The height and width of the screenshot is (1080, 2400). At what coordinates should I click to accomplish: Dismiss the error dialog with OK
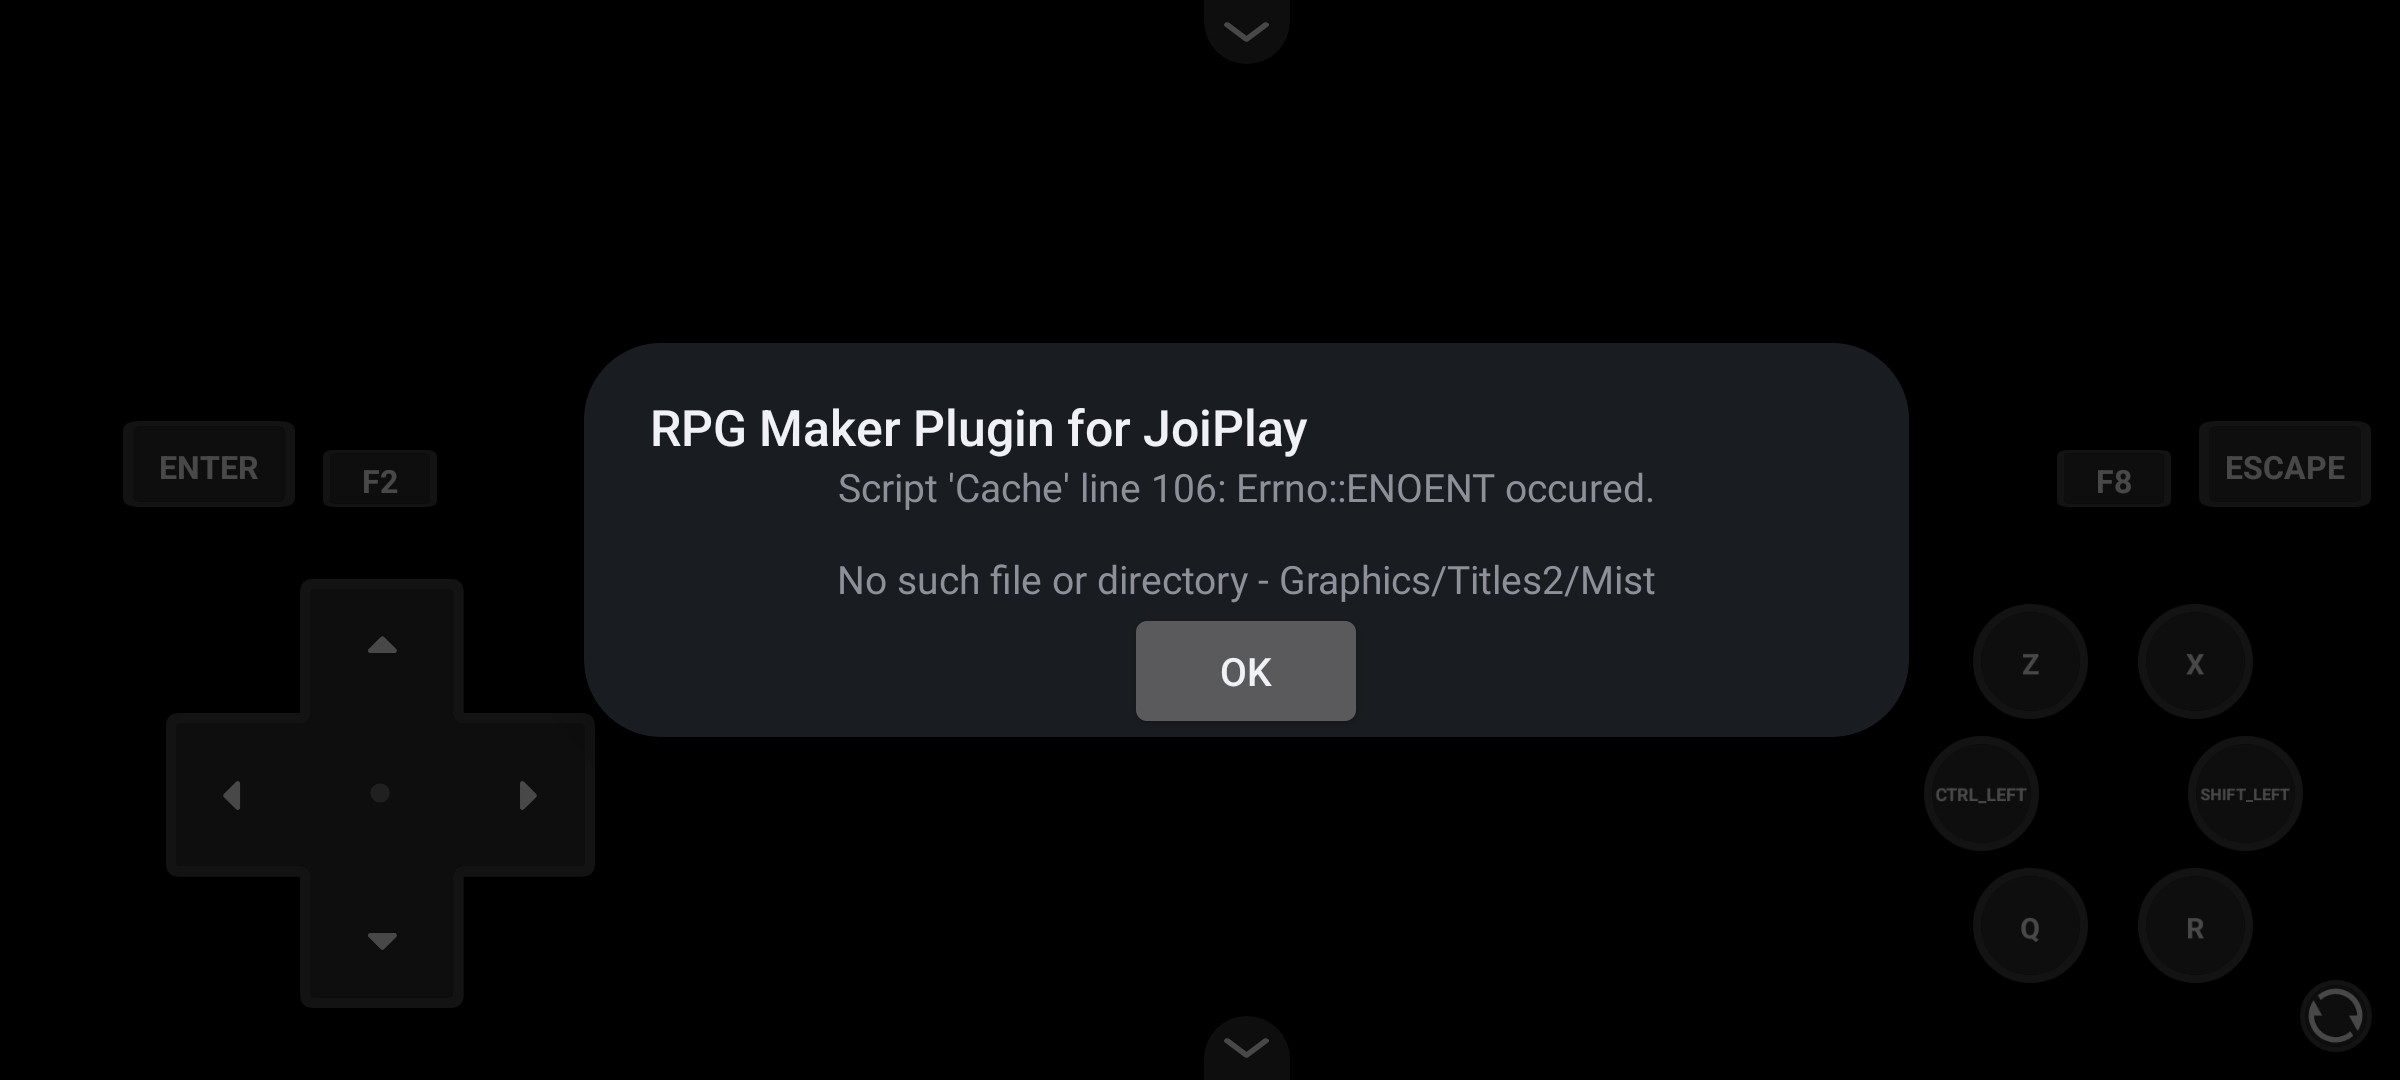point(1245,671)
